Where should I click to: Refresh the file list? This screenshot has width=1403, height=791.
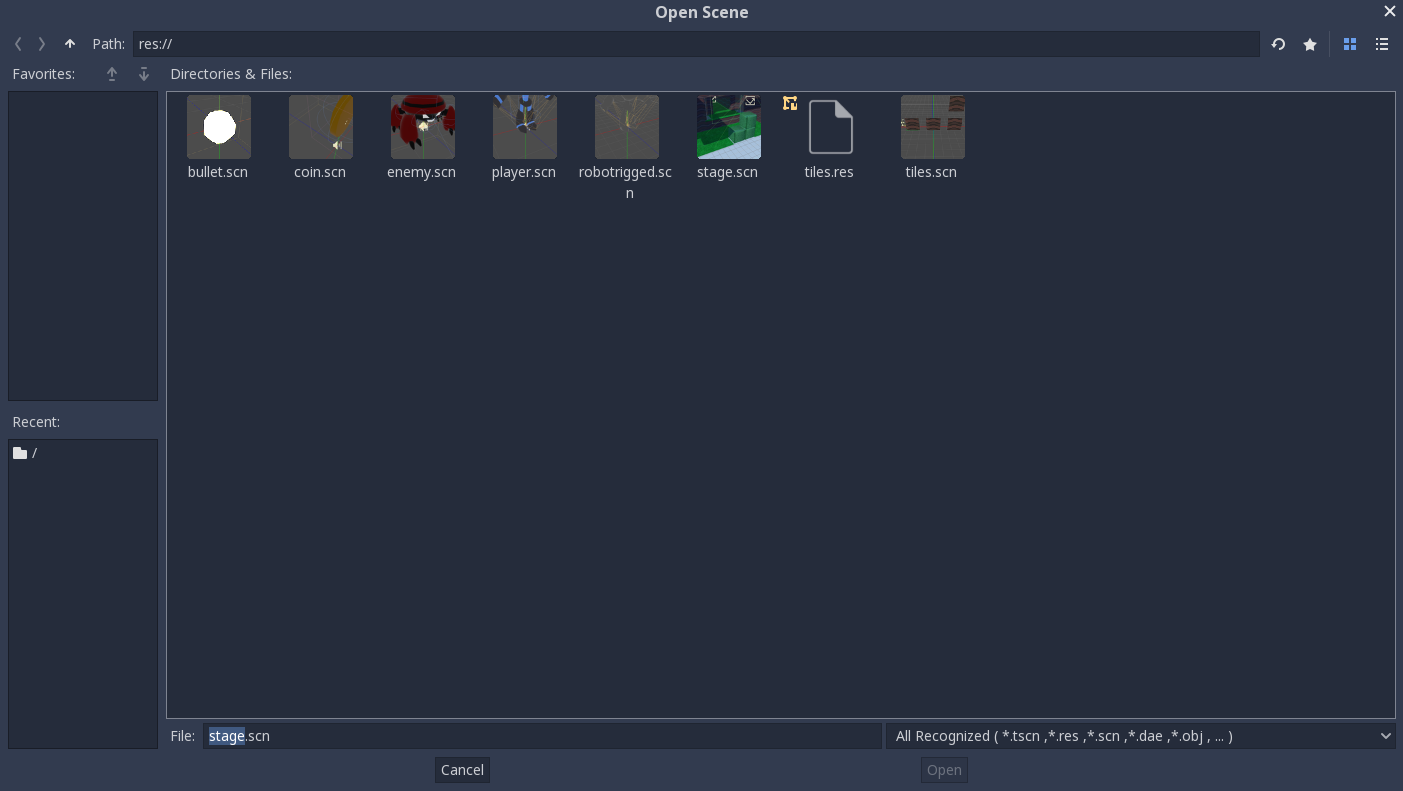(x=1278, y=44)
